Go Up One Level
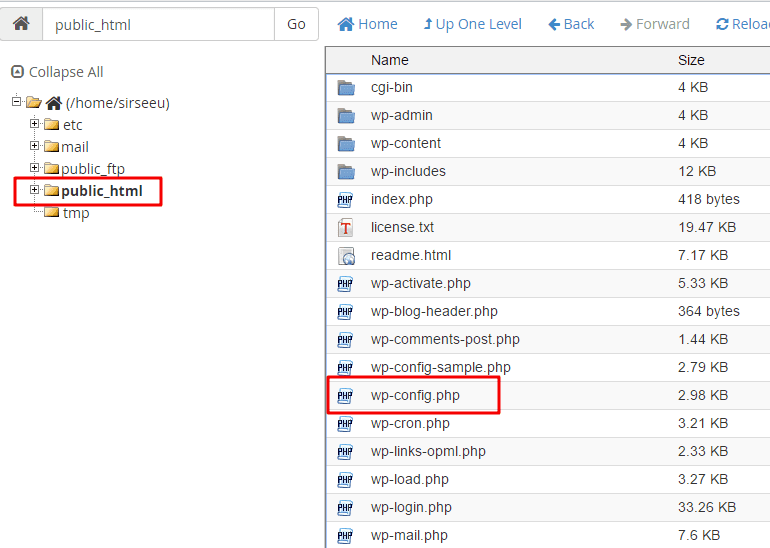The image size is (770, 548). [472, 24]
